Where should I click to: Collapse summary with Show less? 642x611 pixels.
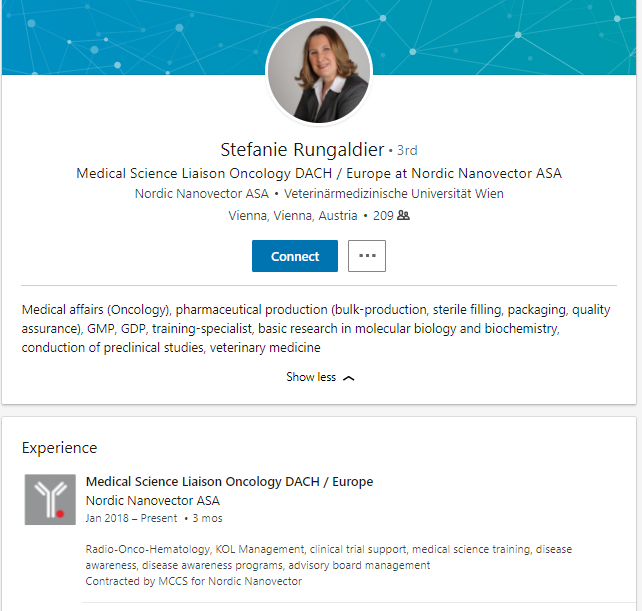click(320, 377)
